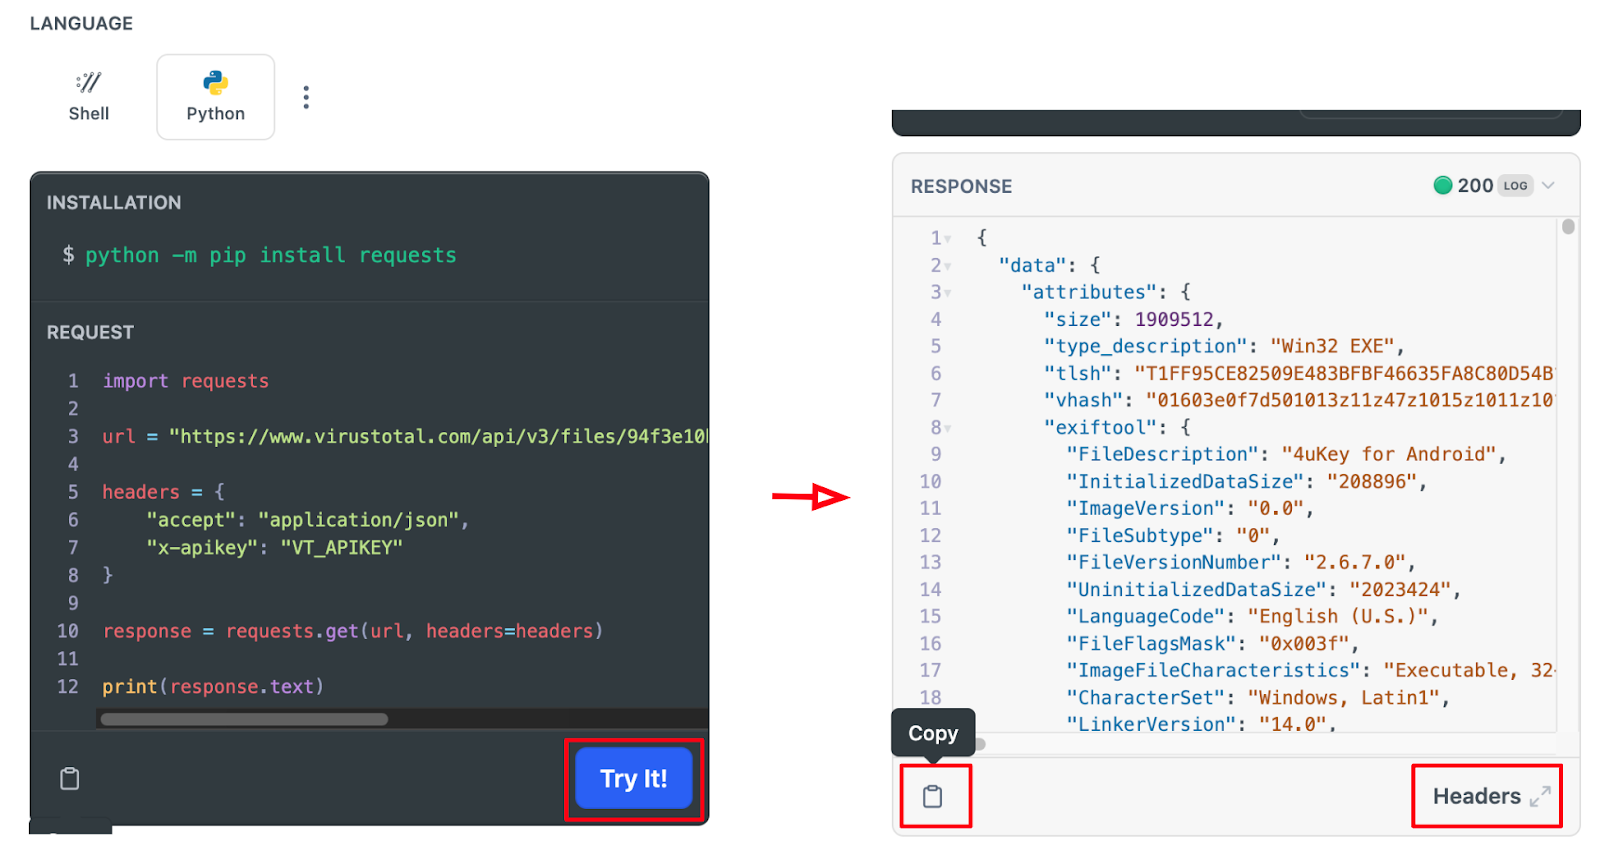This screenshot has height=864, width=1600.
Task: Open the response Headers view
Action: pyautogui.click(x=1476, y=796)
